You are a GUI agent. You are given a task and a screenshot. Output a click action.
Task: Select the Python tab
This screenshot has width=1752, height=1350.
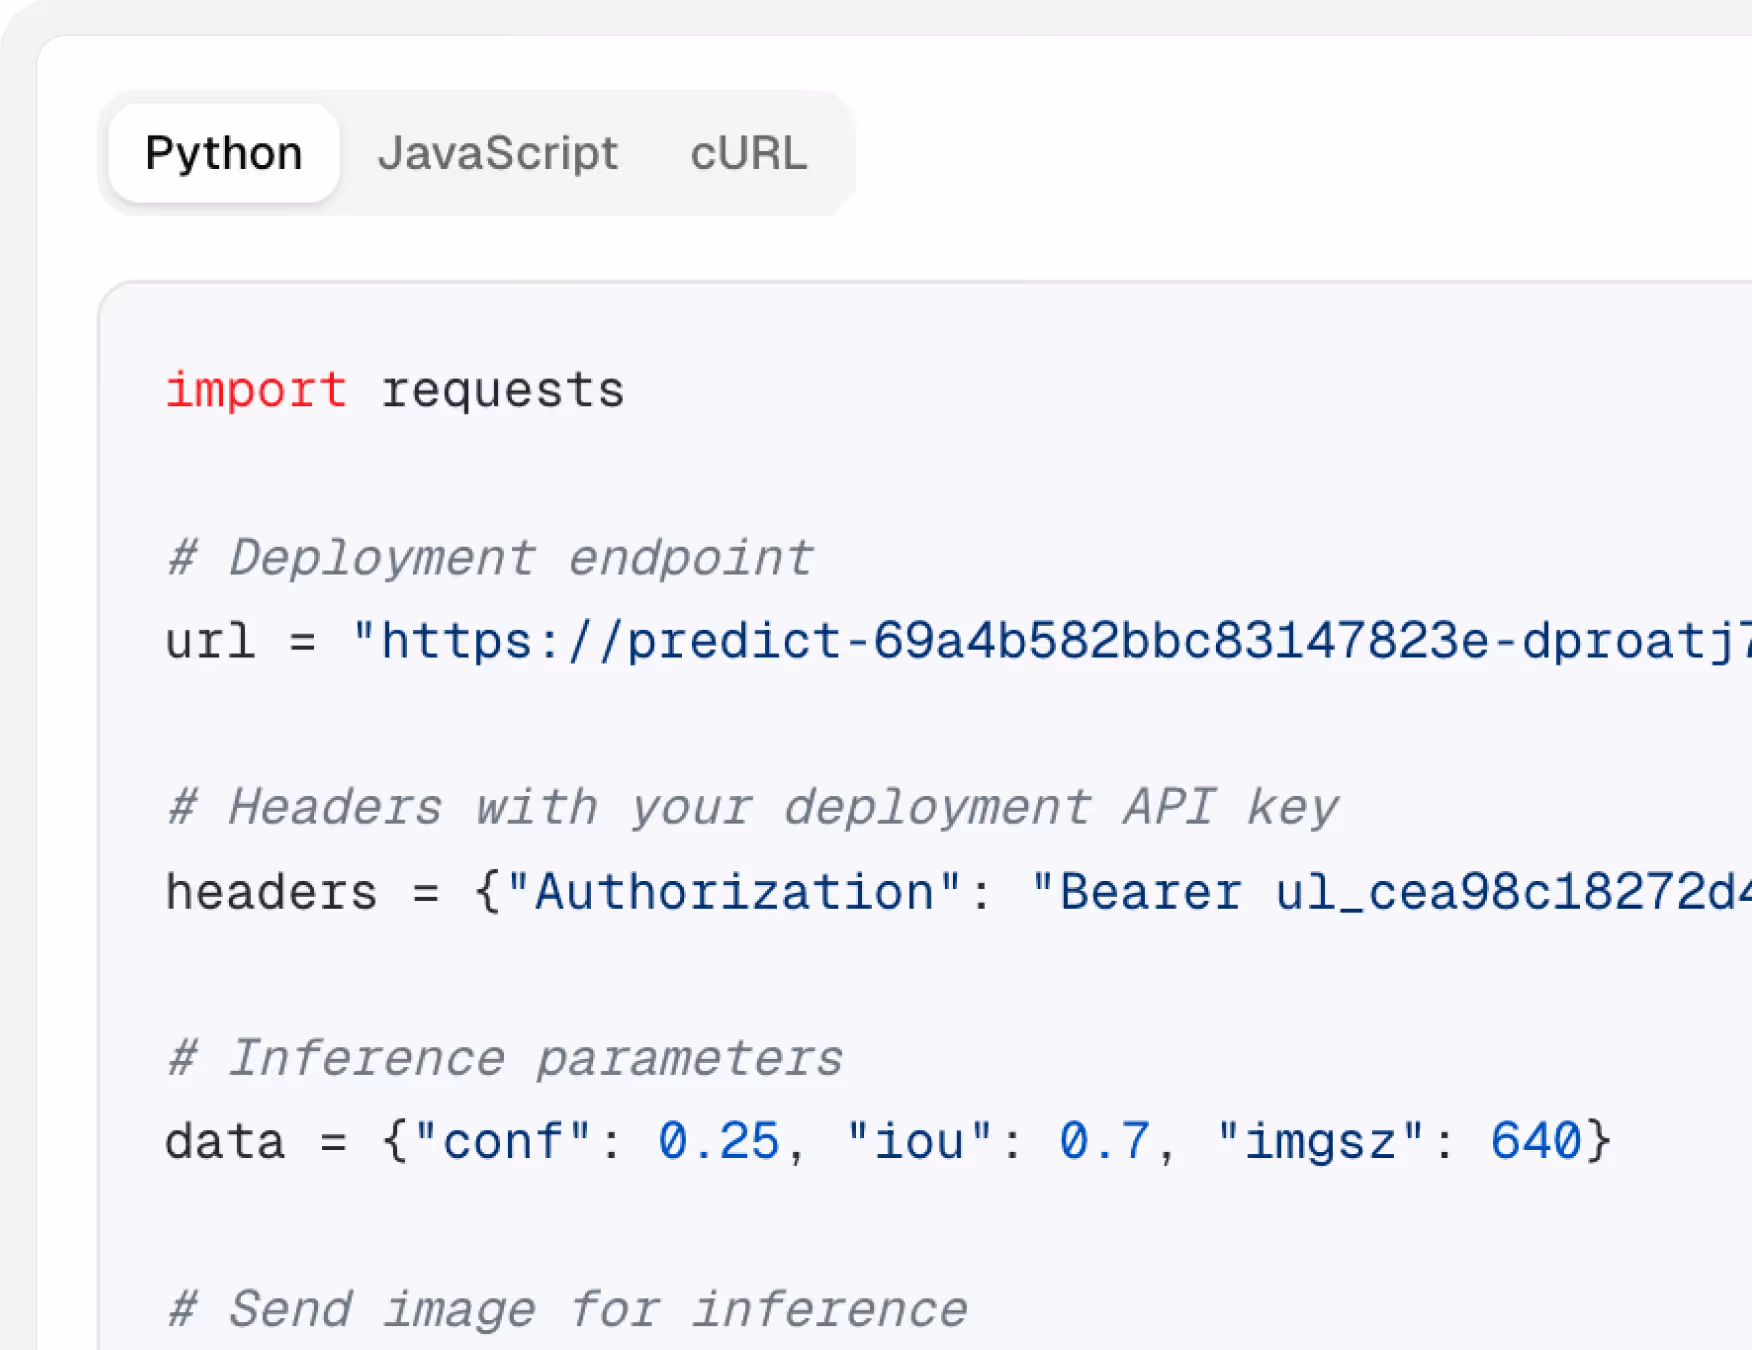tap(223, 153)
